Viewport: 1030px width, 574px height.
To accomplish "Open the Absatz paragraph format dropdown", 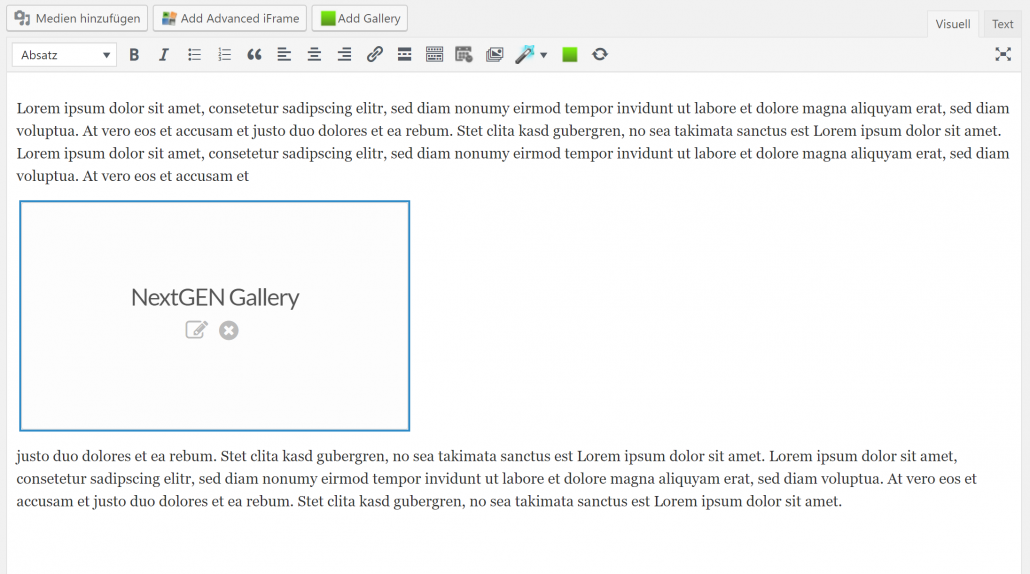I will [64, 55].
